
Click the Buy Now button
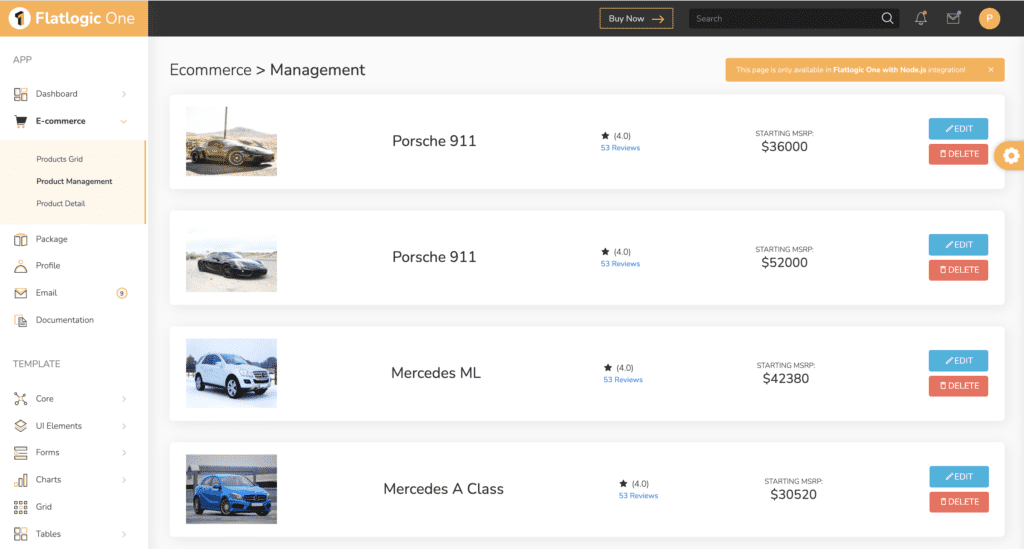point(636,18)
